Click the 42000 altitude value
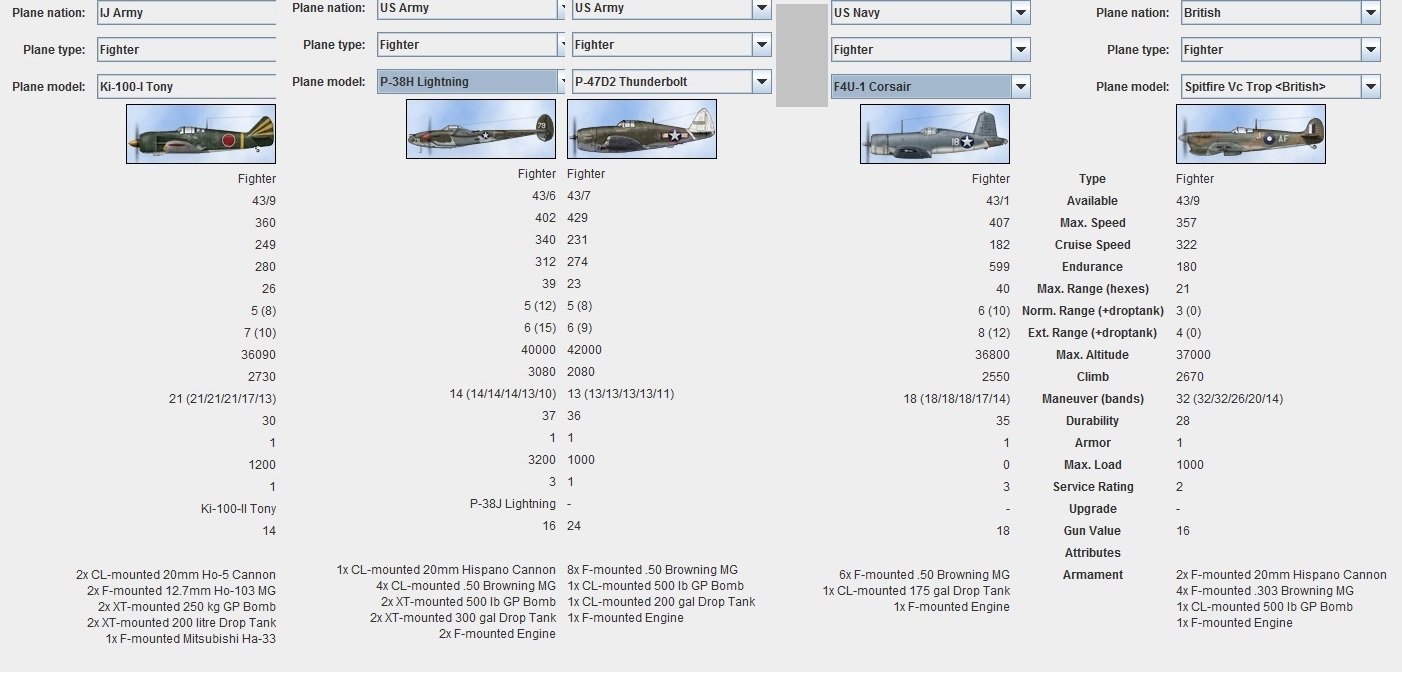The width and height of the screenshot is (1402, 674). (584, 350)
